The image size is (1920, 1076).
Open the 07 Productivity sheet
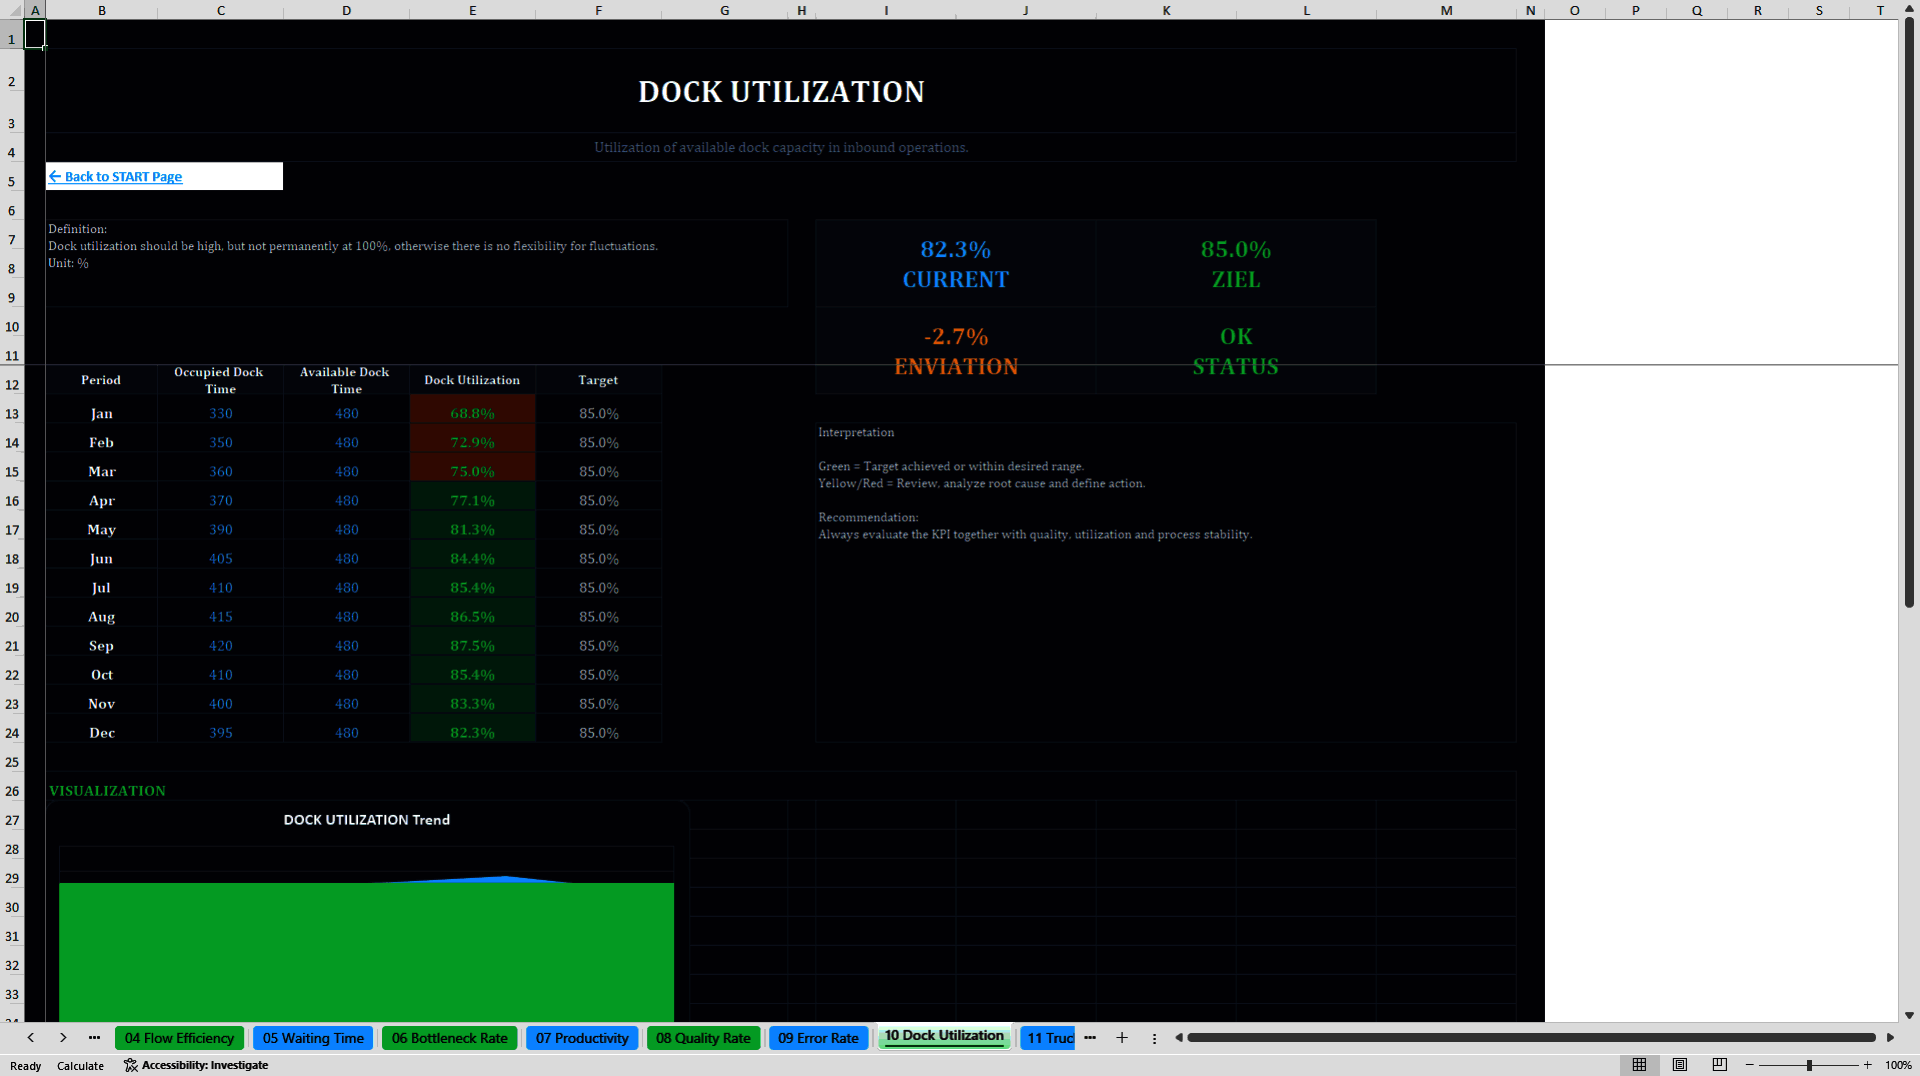pyautogui.click(x=582, y=1038)
